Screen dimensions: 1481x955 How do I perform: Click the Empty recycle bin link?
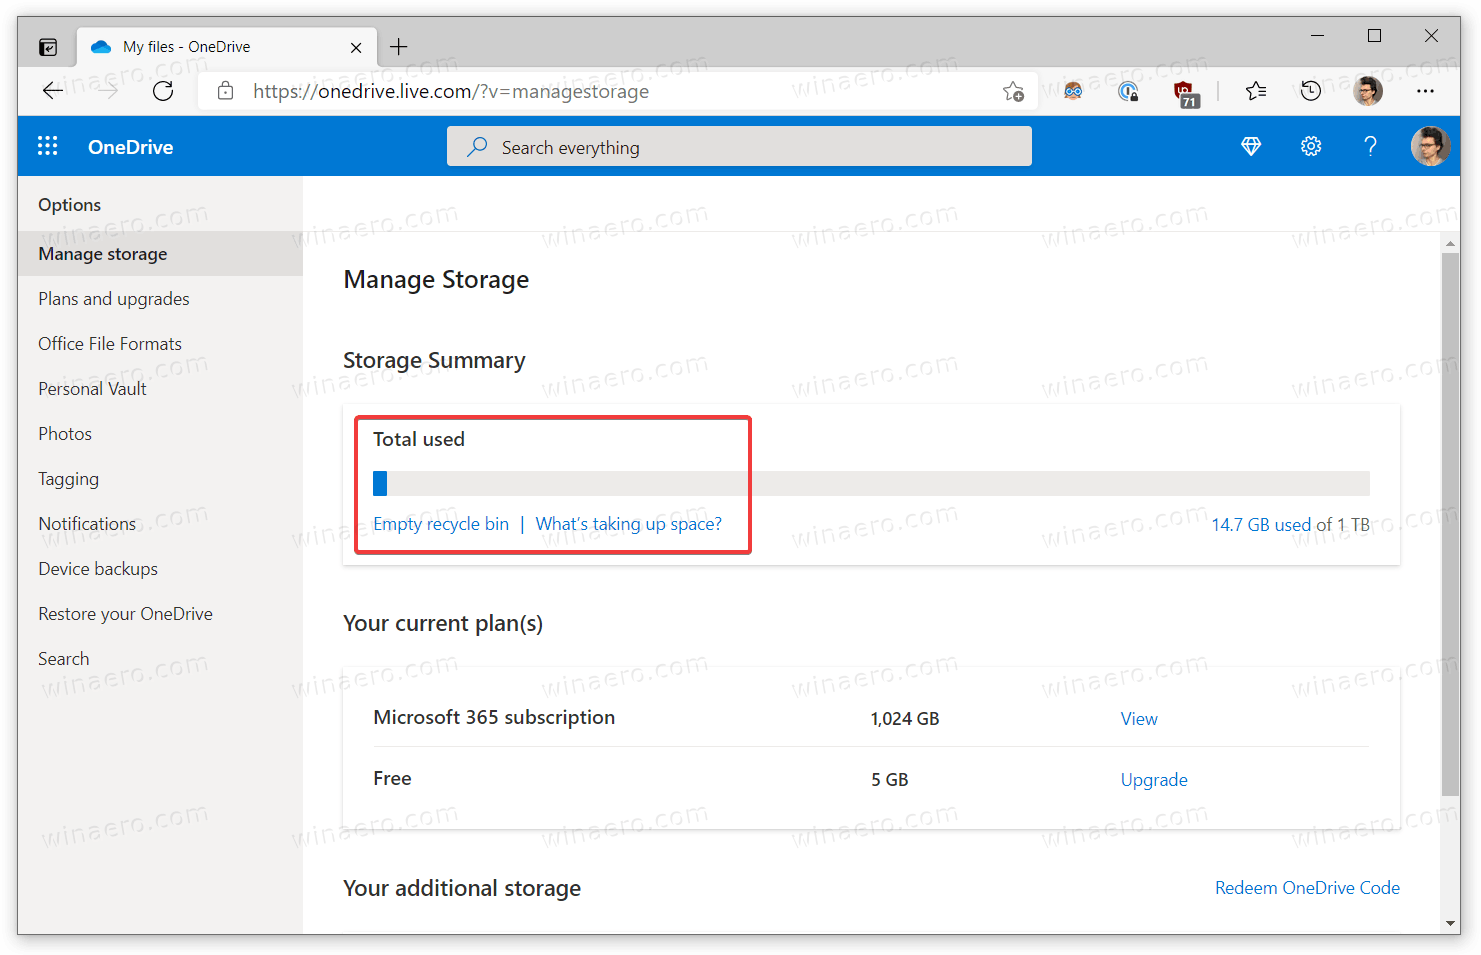click(440, 523)
